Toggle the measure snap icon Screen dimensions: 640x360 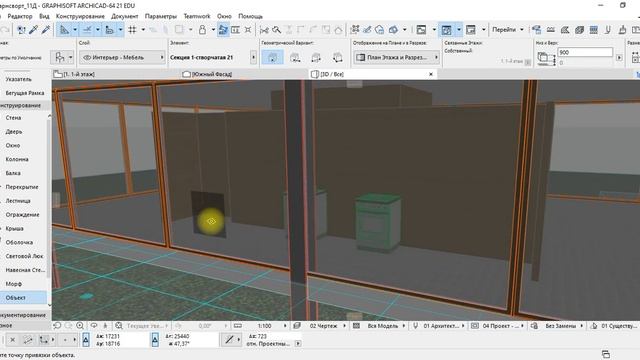point(109,30)
